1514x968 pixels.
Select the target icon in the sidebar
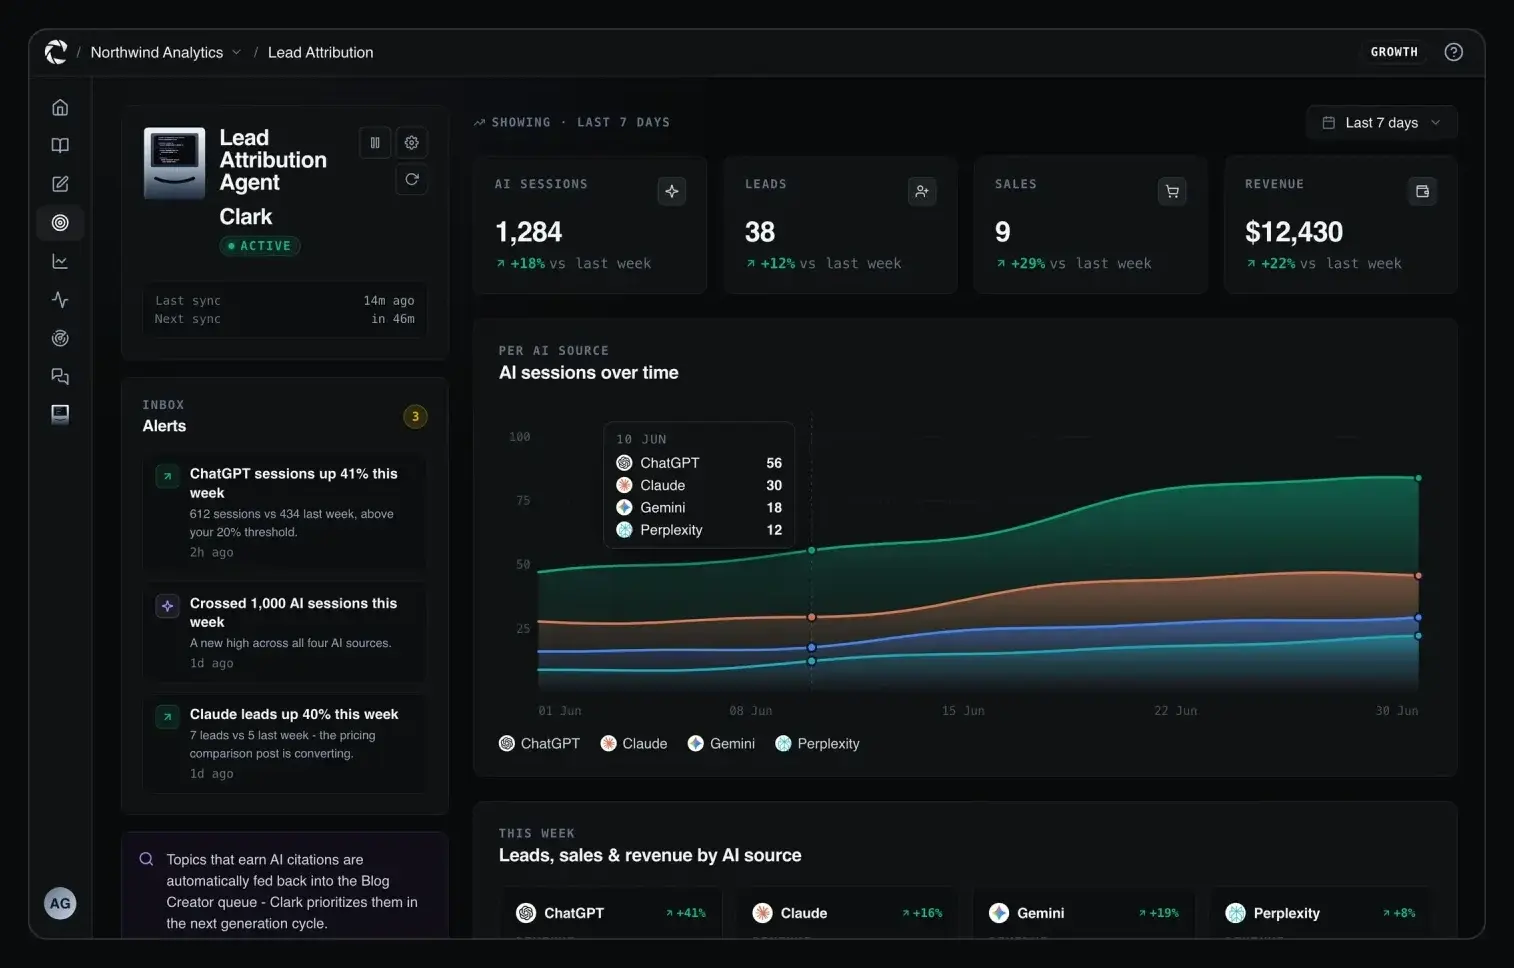tap(60, 223)
